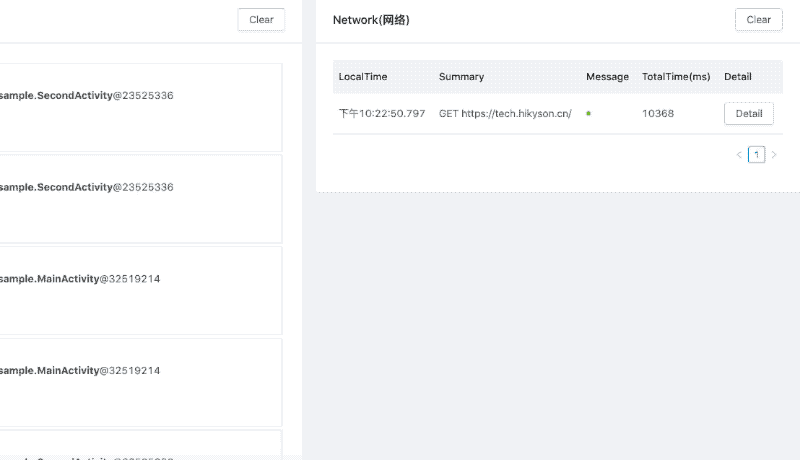Click the Detail column header
This screenshot has height=460, width=800.
738,76
